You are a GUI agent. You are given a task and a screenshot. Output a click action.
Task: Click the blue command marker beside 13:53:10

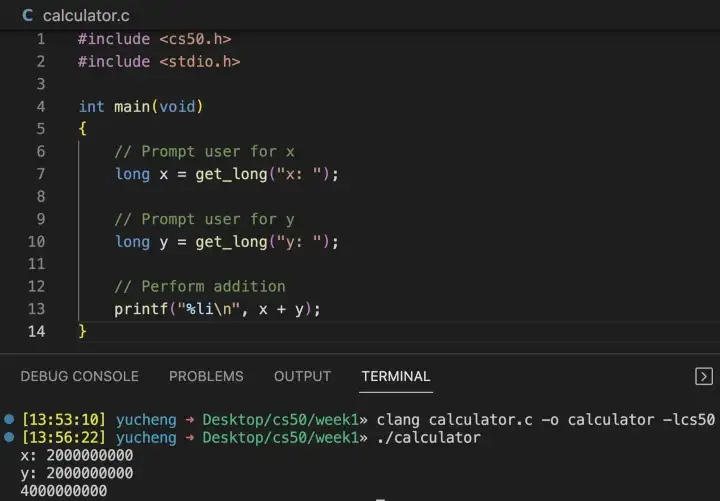tap(9, 419)
